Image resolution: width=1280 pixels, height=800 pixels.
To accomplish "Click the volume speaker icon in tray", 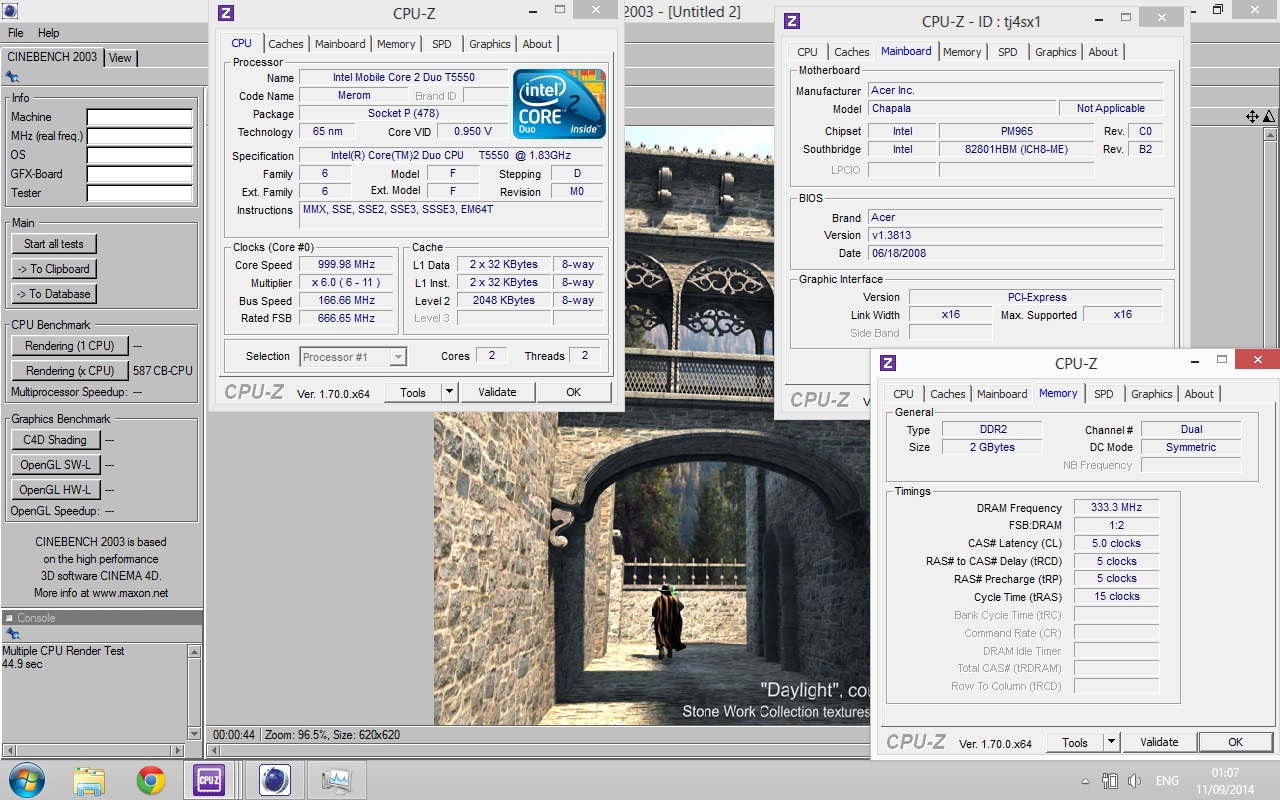I will (1134, 781).
